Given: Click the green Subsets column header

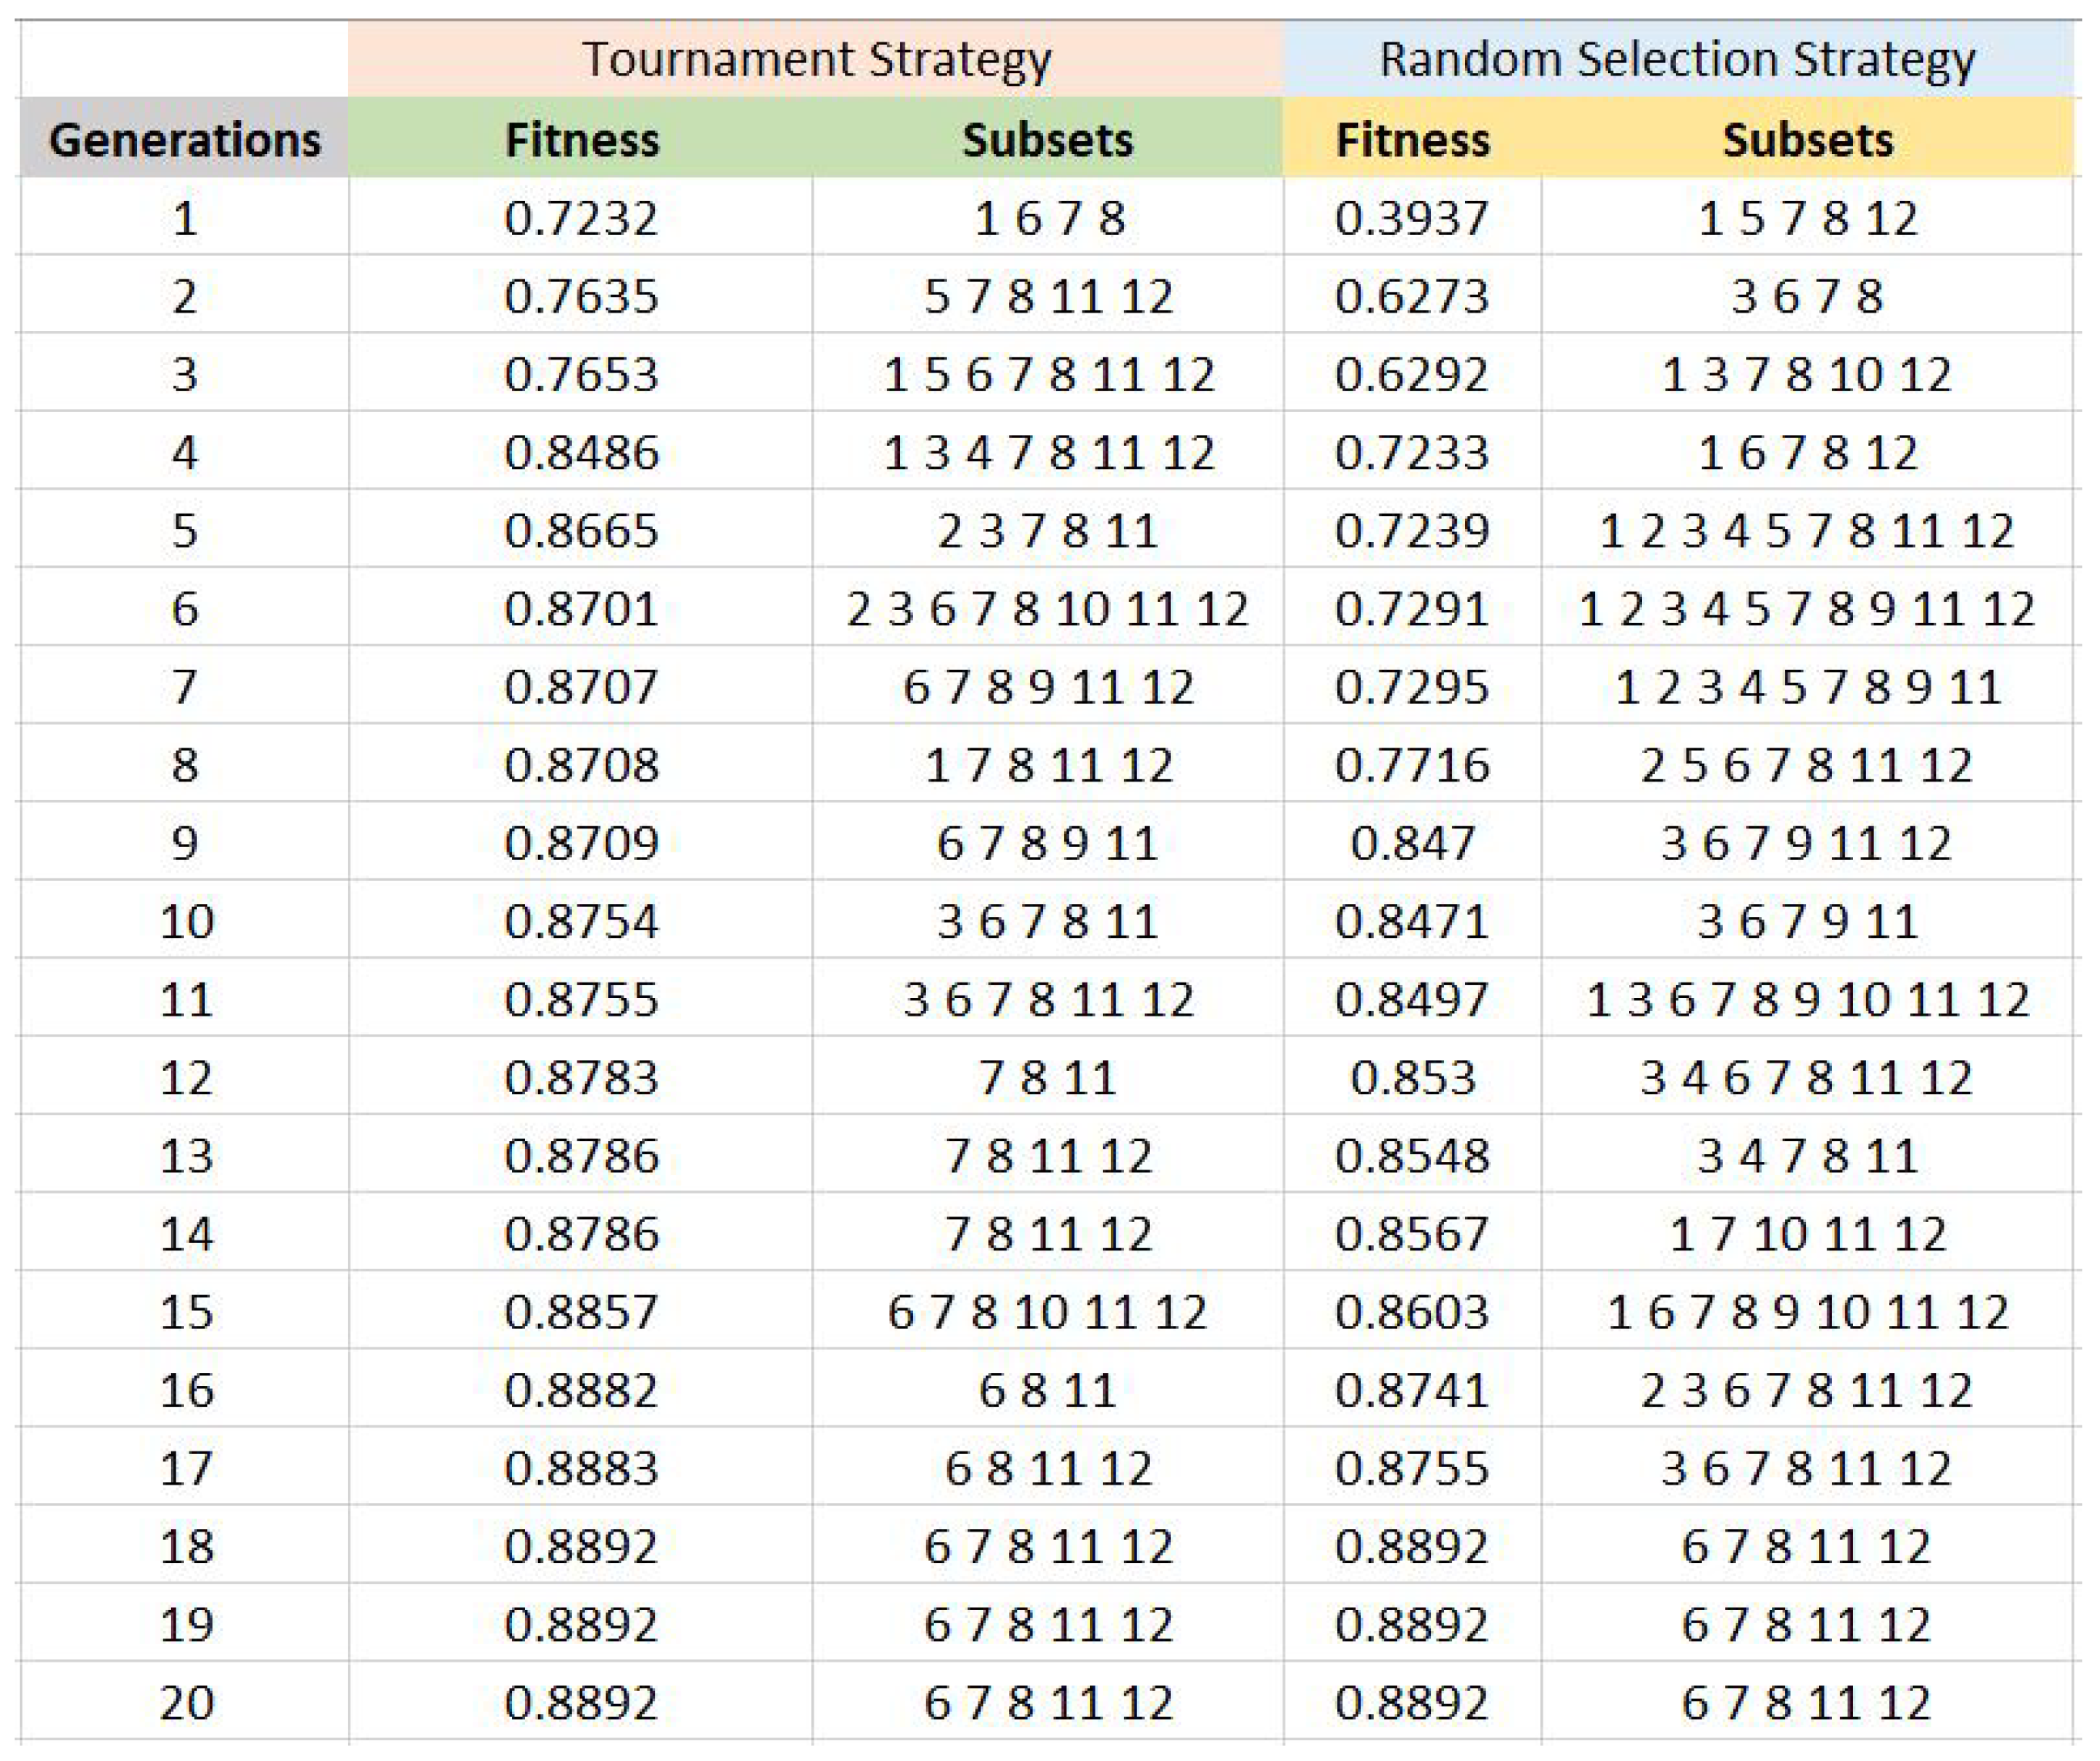Looking at the screenshot, I should (1047, 139).
